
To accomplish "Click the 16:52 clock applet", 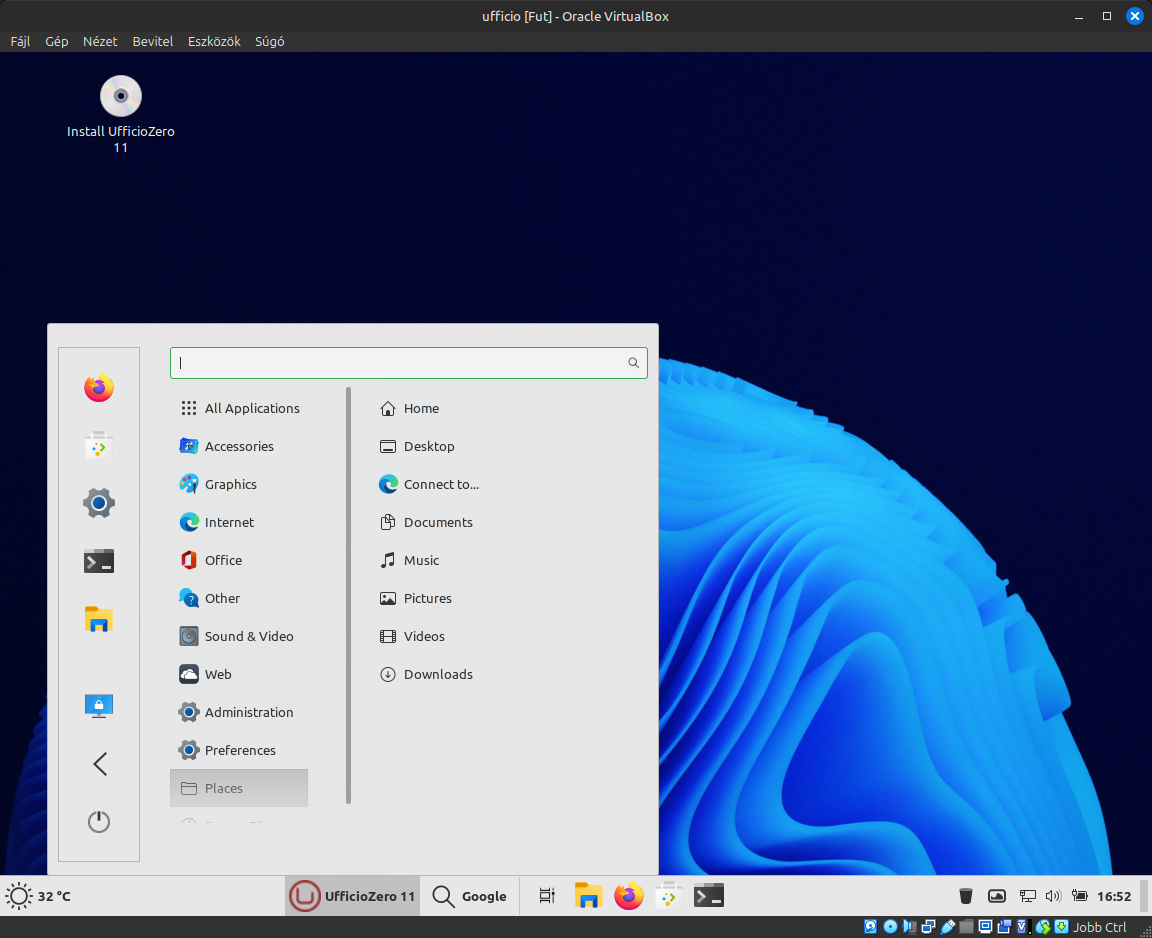I will 1114,896.
